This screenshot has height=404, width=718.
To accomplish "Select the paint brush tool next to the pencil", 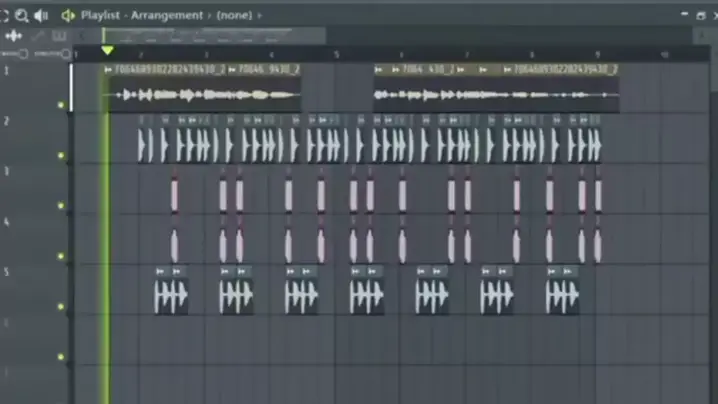I will point(59,36).
